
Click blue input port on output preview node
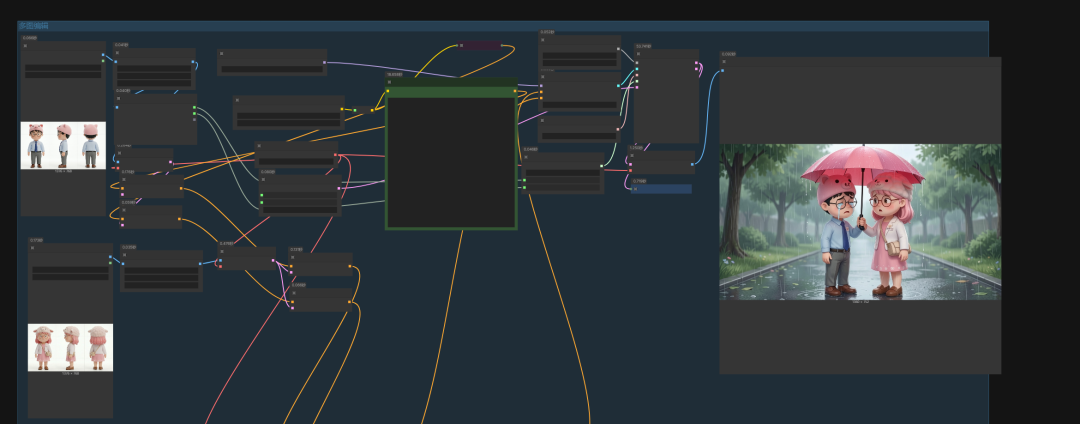coord(722,71)
